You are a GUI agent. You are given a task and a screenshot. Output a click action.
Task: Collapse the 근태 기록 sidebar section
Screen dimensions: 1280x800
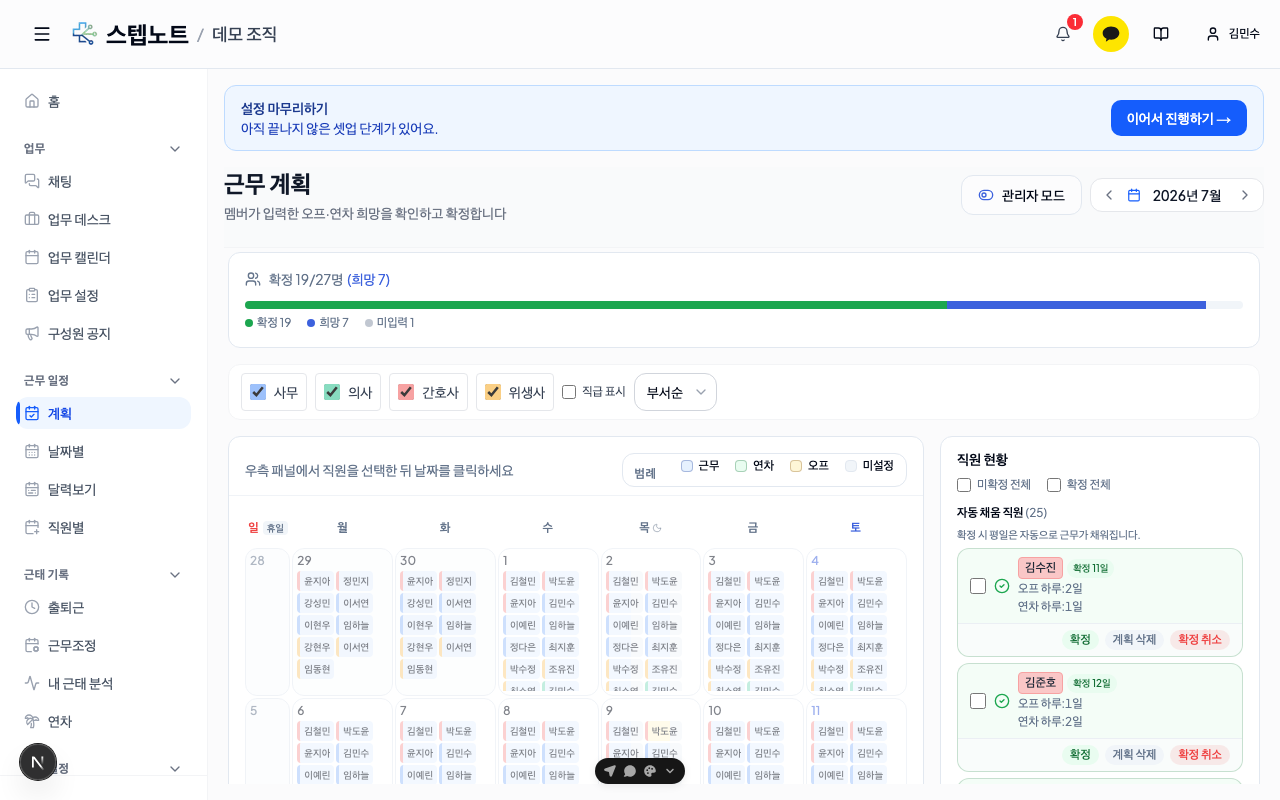coord(175,574)
